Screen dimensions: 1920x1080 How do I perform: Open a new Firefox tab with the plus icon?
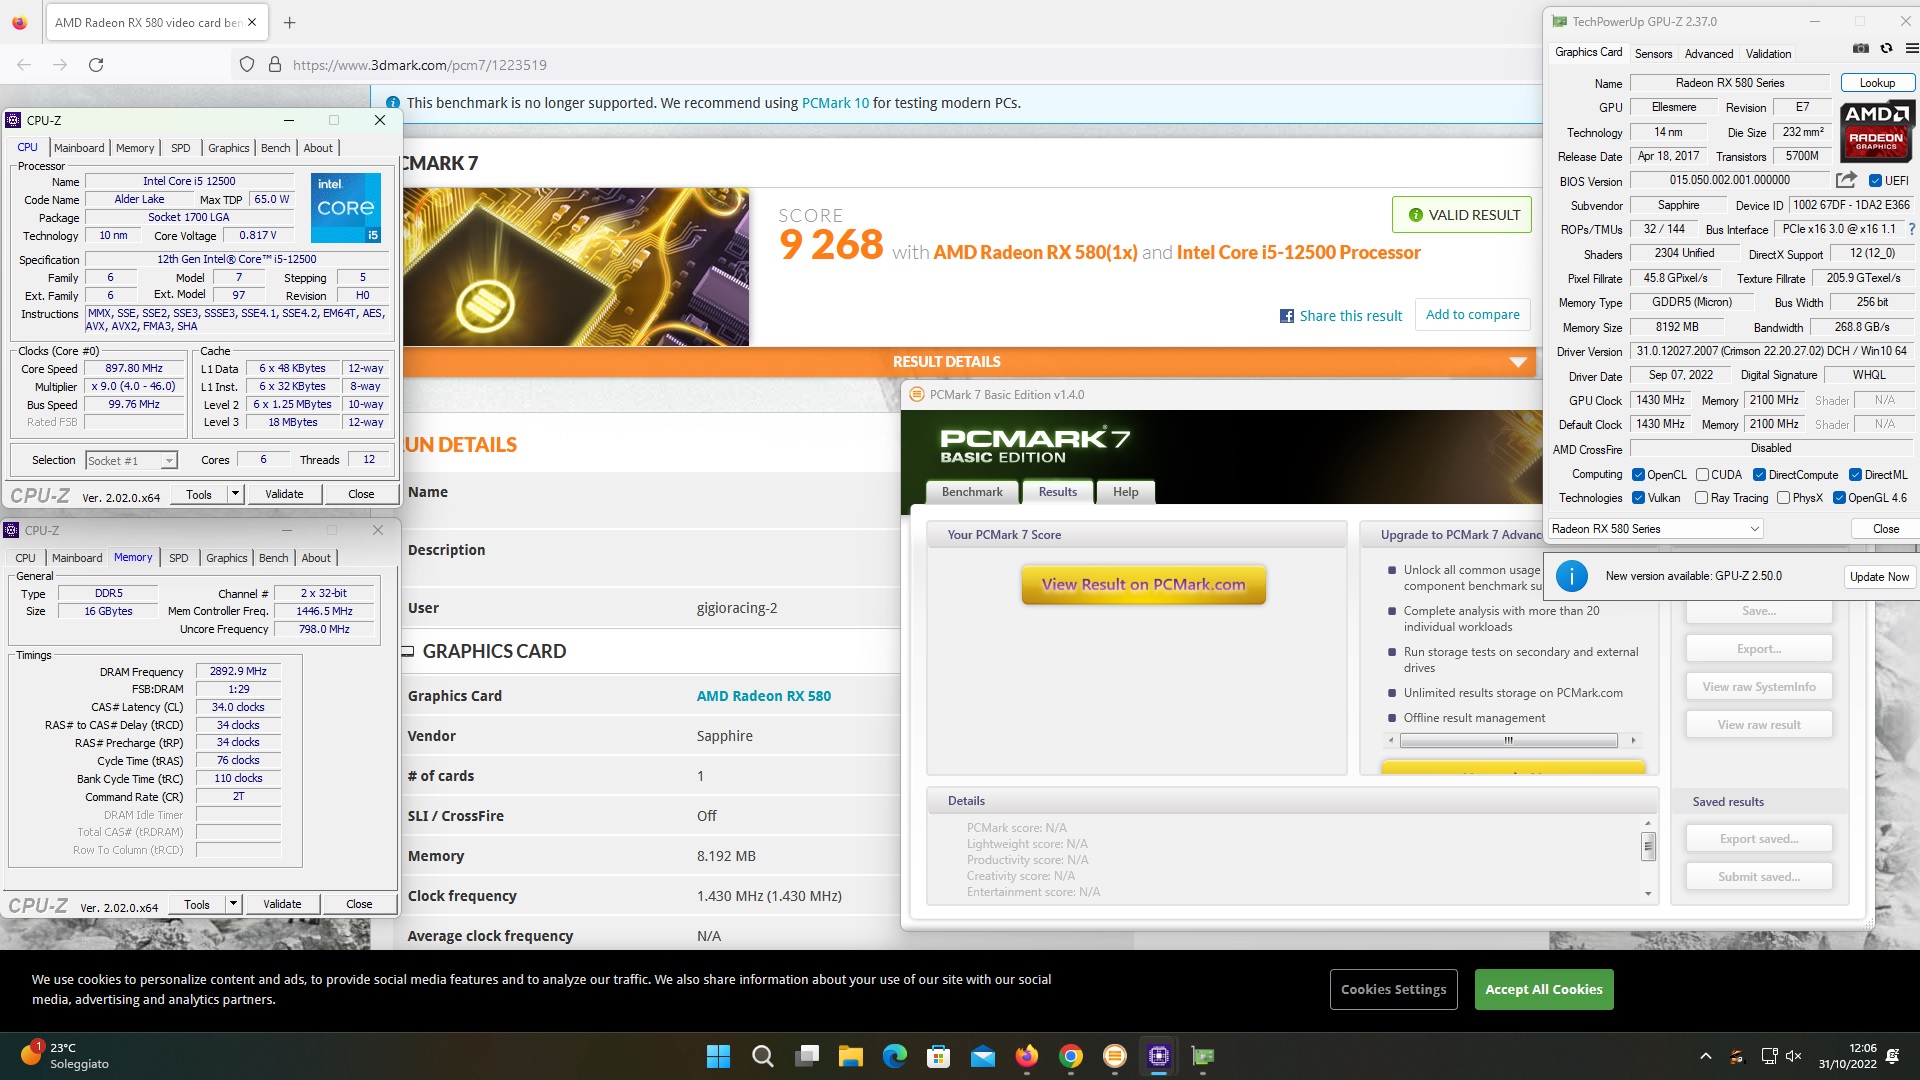tap(289, 22)
